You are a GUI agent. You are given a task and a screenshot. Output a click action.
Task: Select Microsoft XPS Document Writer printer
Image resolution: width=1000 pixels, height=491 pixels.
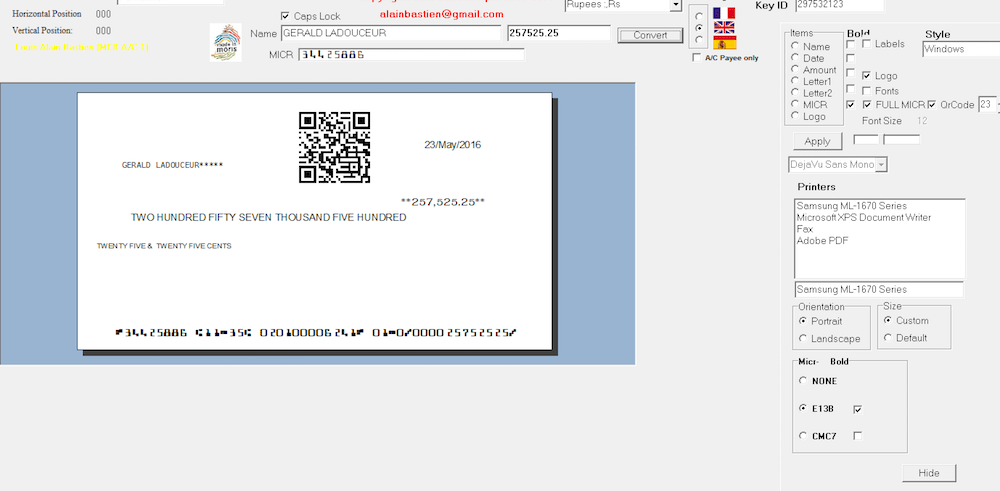(x=864, y=217)
